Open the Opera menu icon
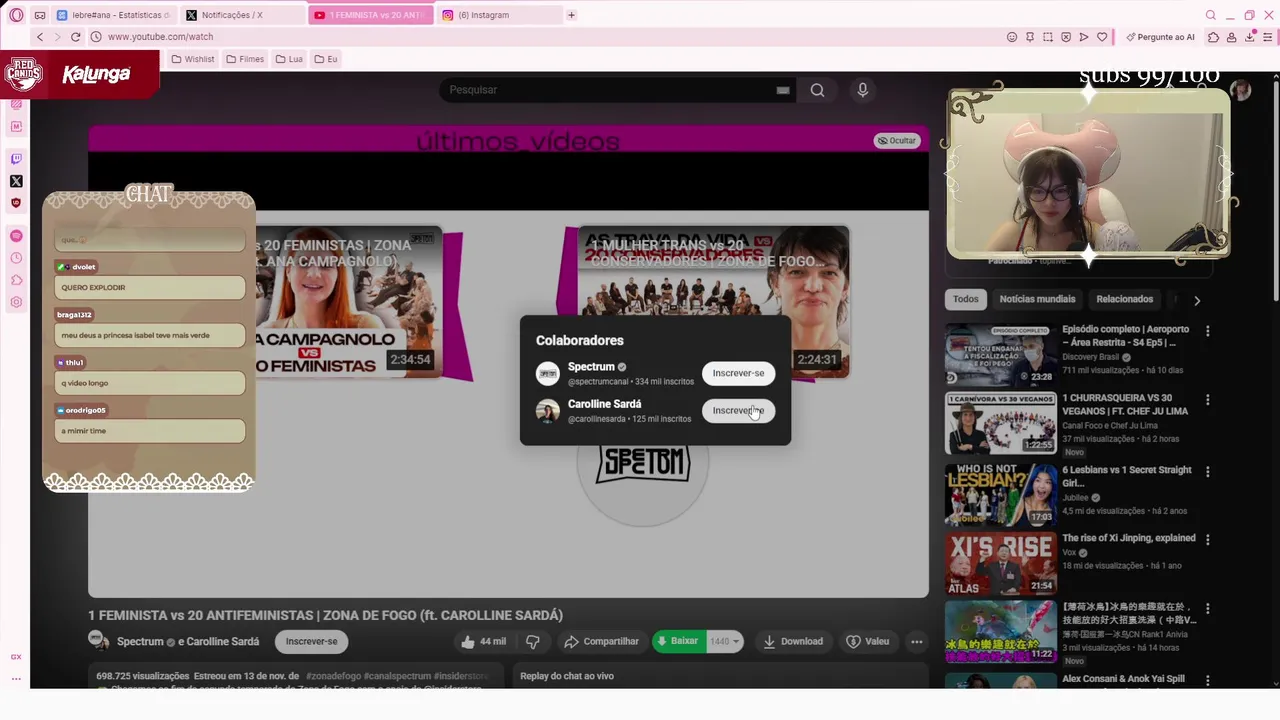This screenshot has width=1280, height=720. 16,15
